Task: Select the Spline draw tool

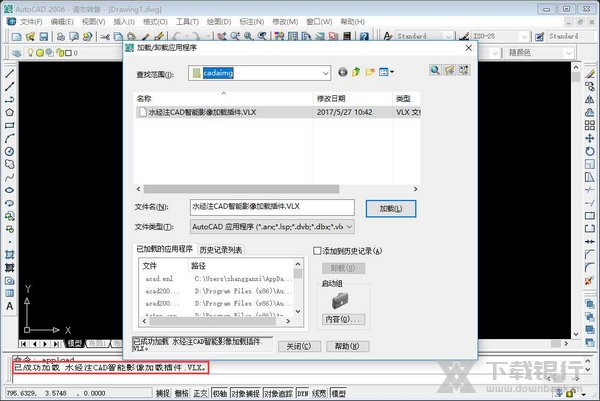Action: pyautogui.click(x=10, y=177)
